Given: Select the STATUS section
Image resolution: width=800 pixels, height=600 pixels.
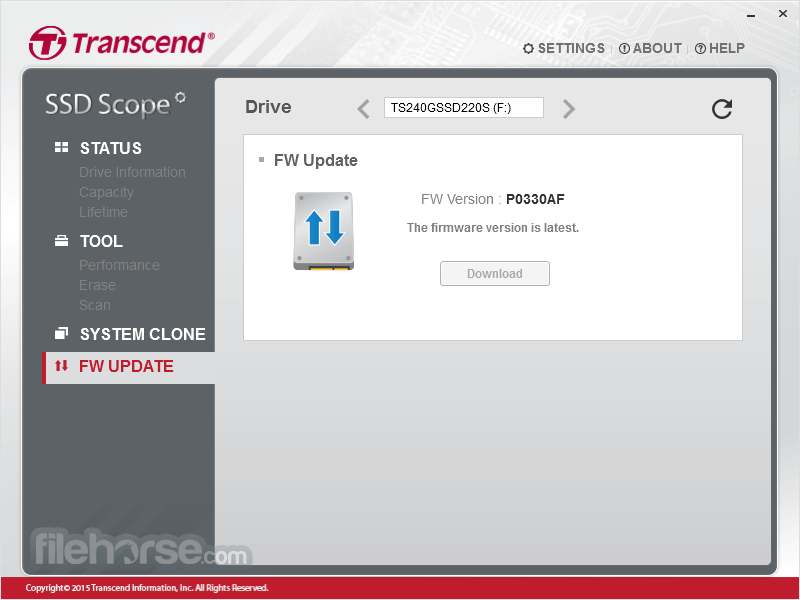Looking at the screenshot, I should point(111,148).
